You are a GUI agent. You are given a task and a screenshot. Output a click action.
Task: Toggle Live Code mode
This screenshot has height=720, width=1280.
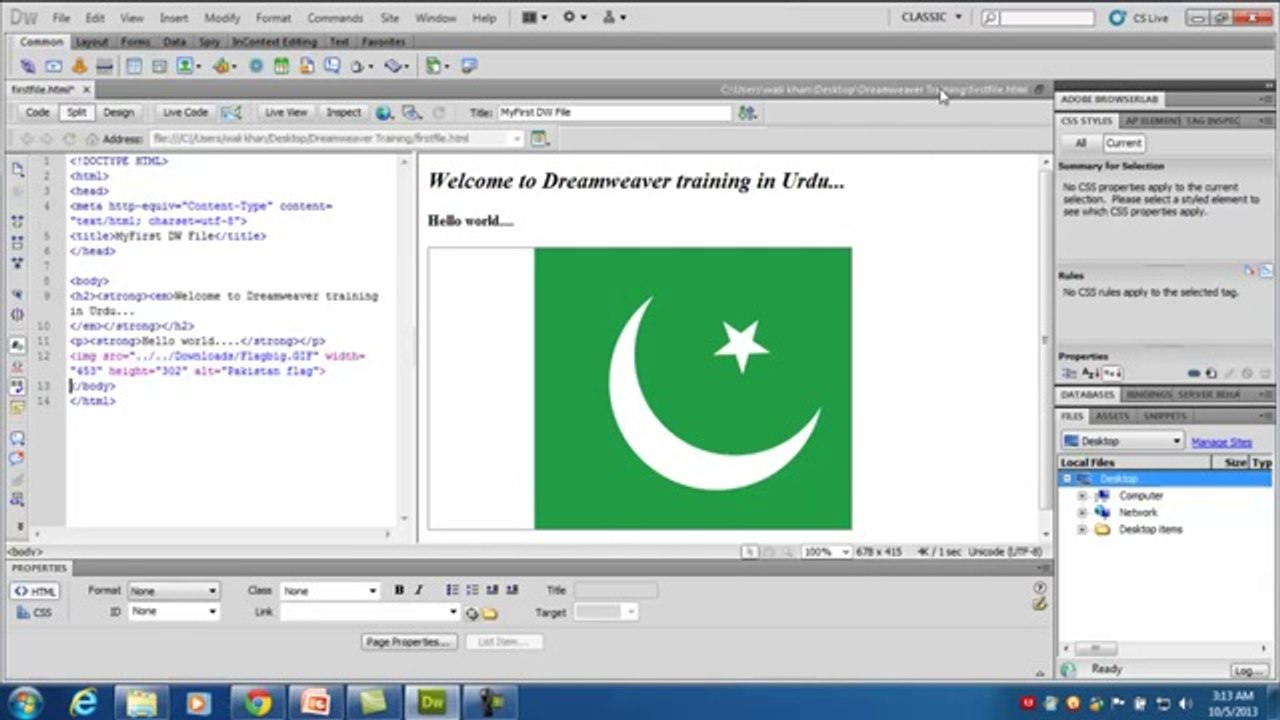[185, 113]
